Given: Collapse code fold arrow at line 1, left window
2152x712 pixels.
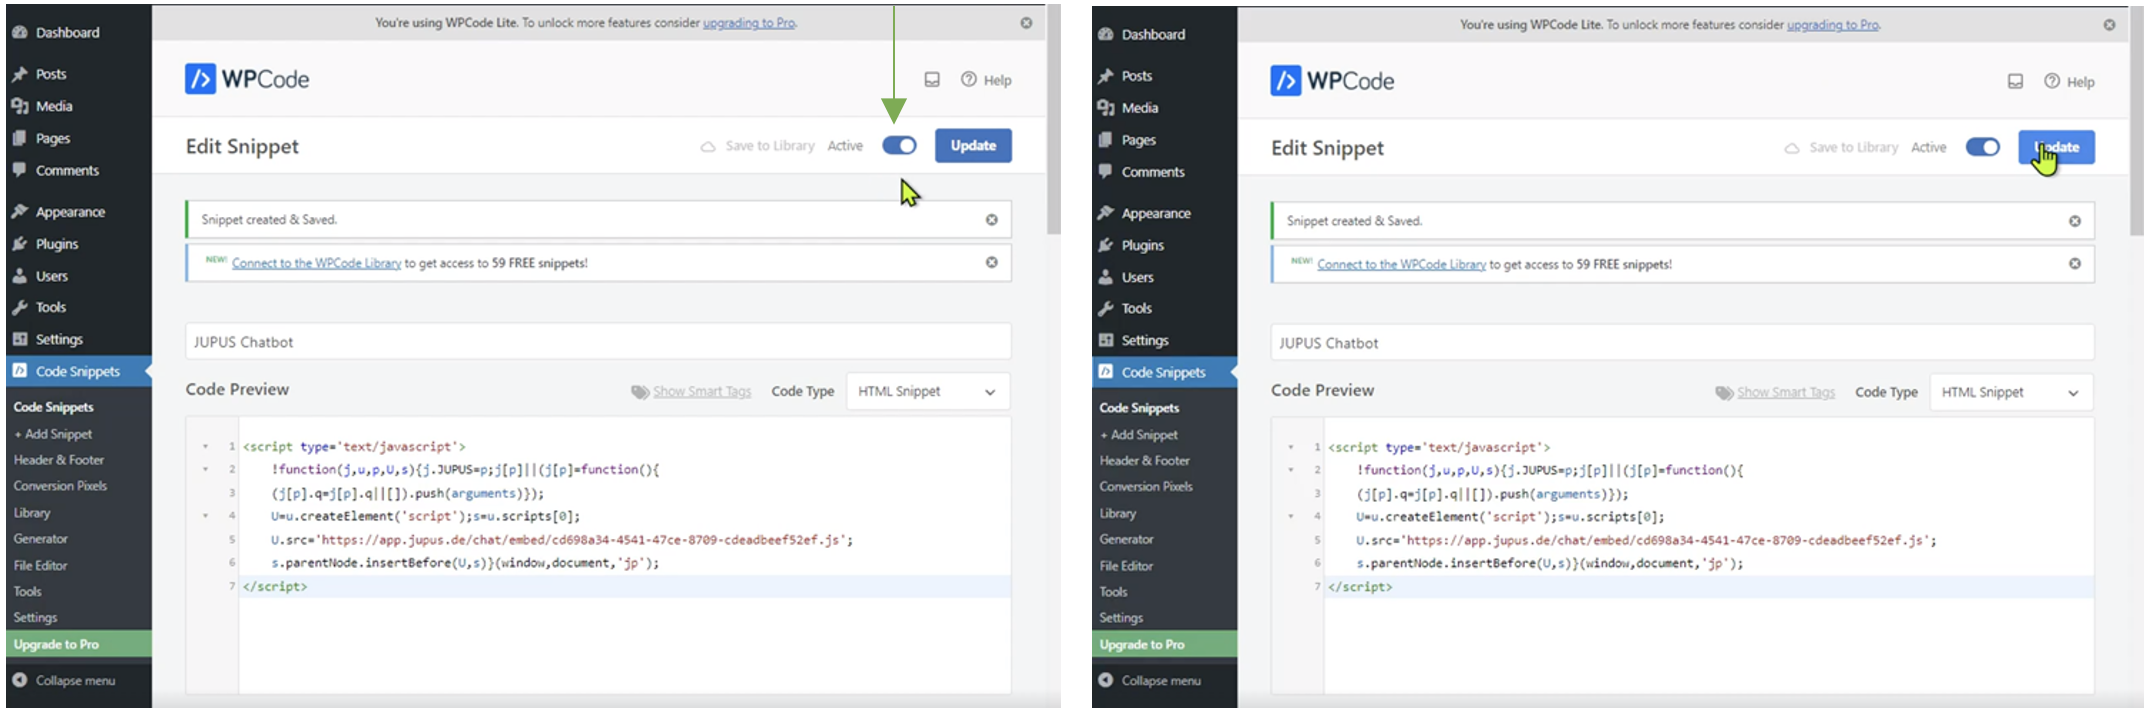Looking at the screenshot, I should [206, 447].
